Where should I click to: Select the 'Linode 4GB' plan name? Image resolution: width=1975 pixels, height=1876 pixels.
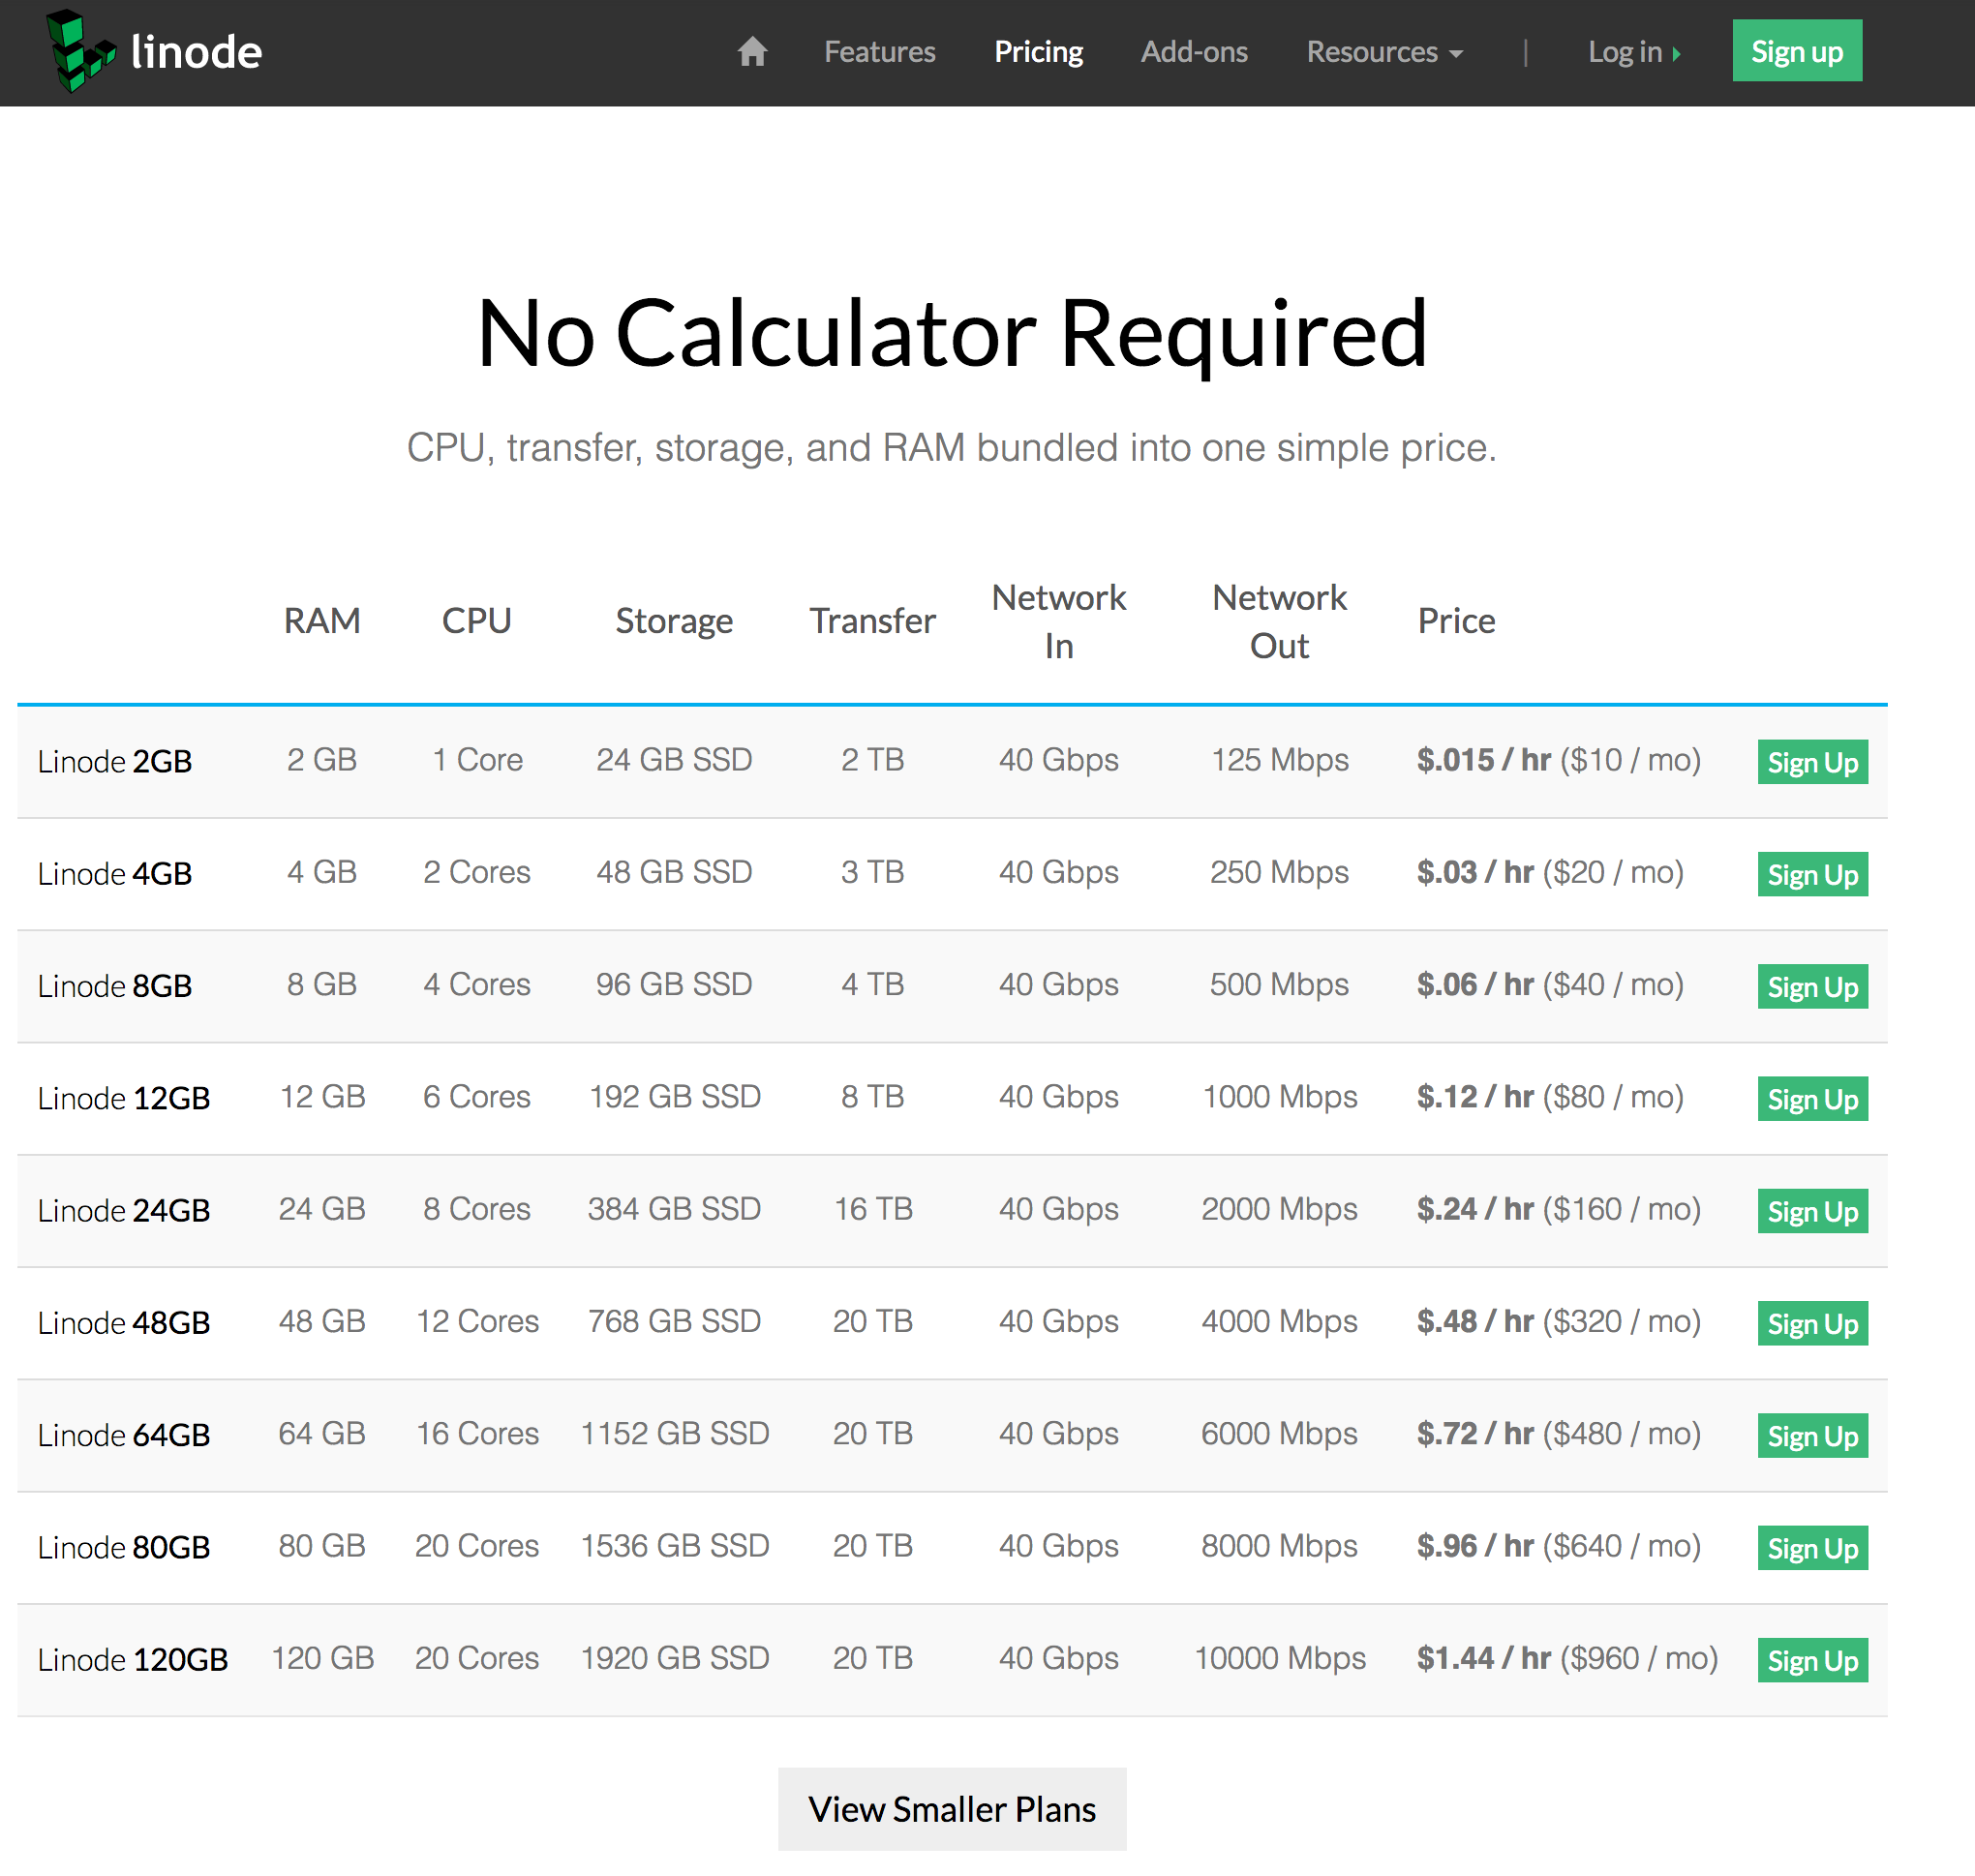click(115, 874)
